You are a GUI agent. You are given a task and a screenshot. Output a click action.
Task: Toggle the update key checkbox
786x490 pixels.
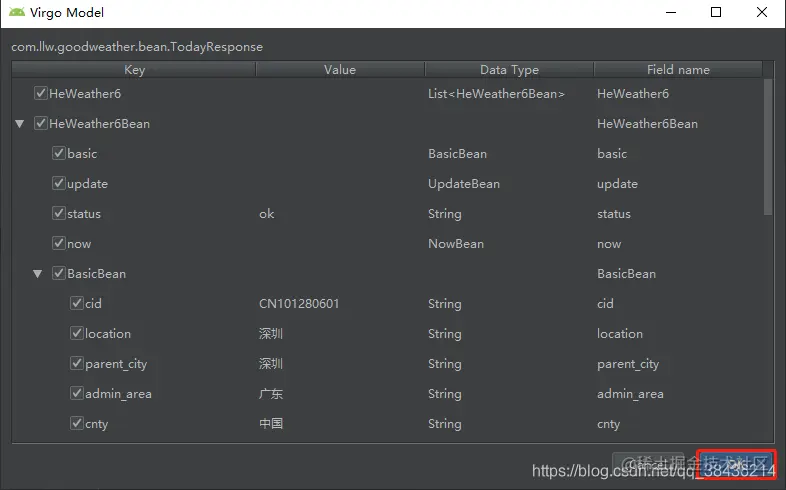[x=59, y=183]
